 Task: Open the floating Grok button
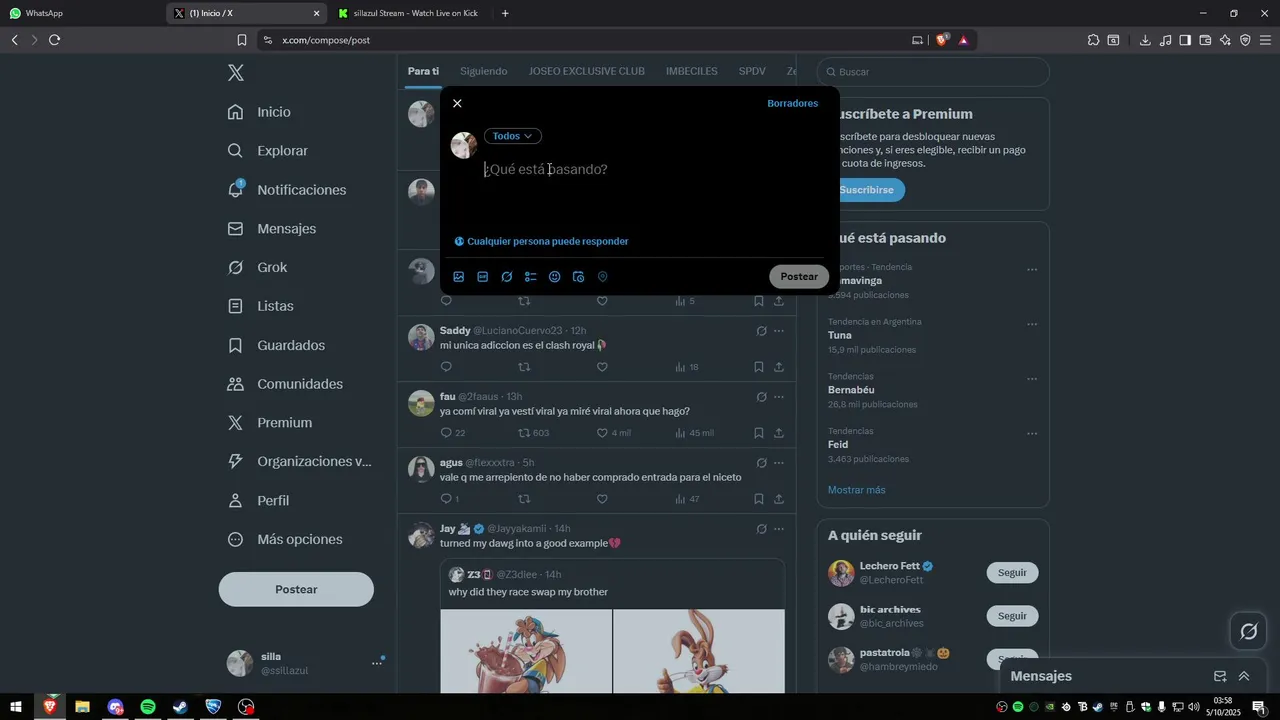pos(1248,631)
